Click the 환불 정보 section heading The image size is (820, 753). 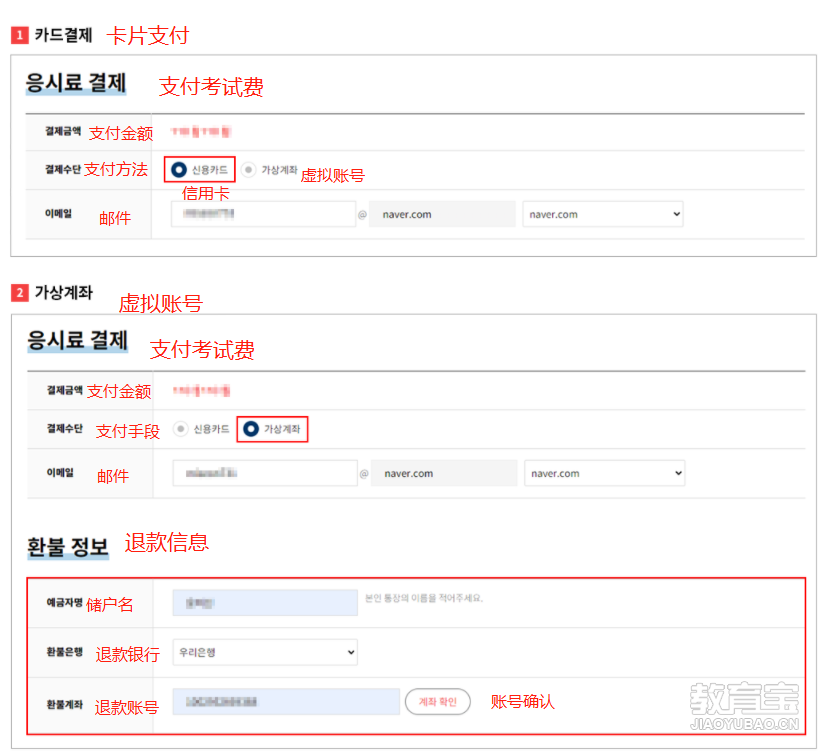[67, 546]
